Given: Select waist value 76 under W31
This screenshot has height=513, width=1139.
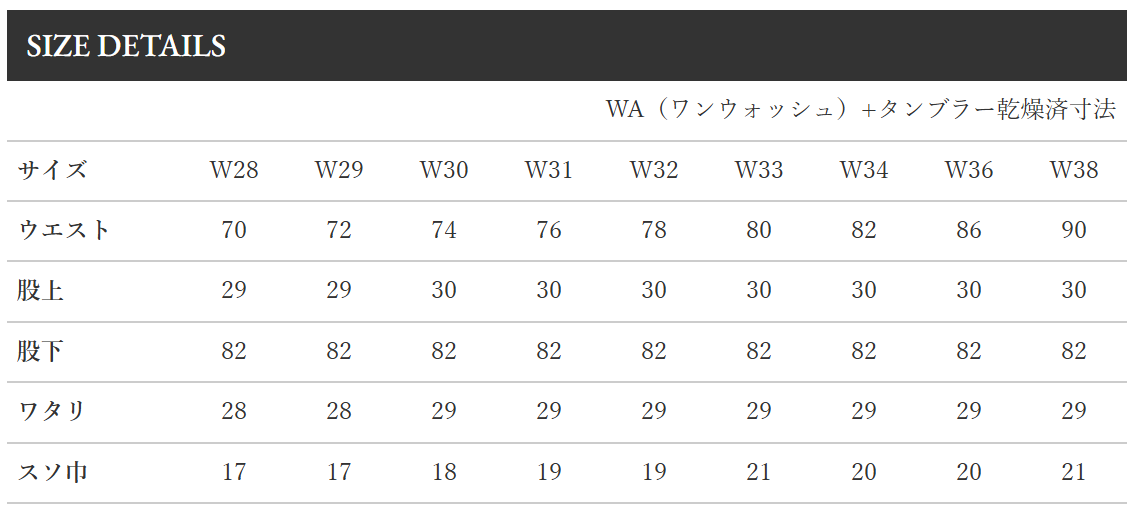Looking at the screenshot, I should pos(549,230).
